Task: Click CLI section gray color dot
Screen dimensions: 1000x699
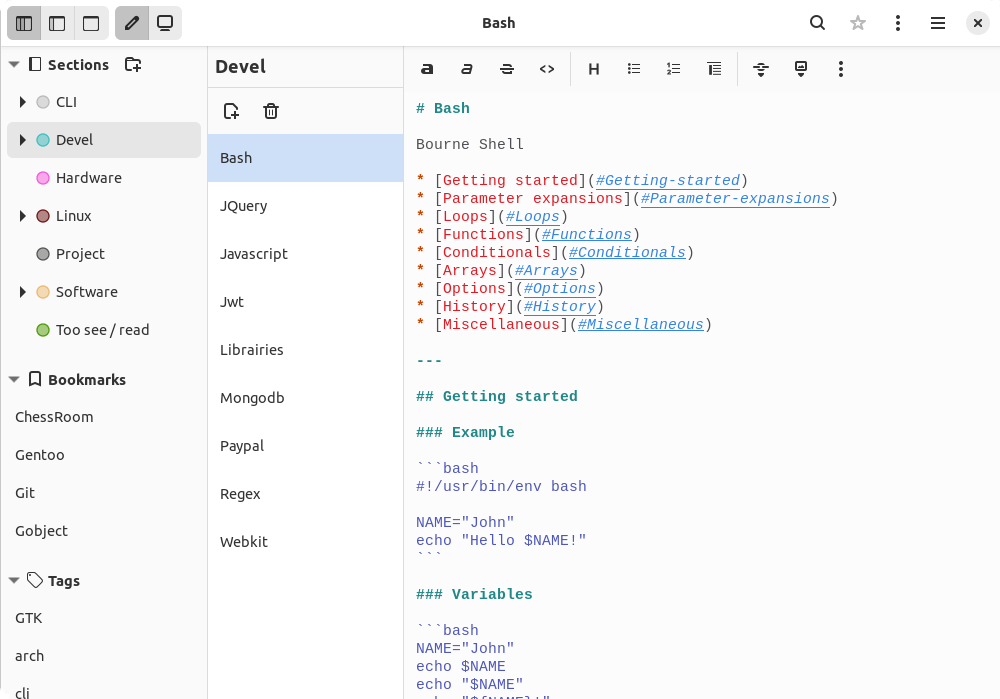Action: (43, 102)
